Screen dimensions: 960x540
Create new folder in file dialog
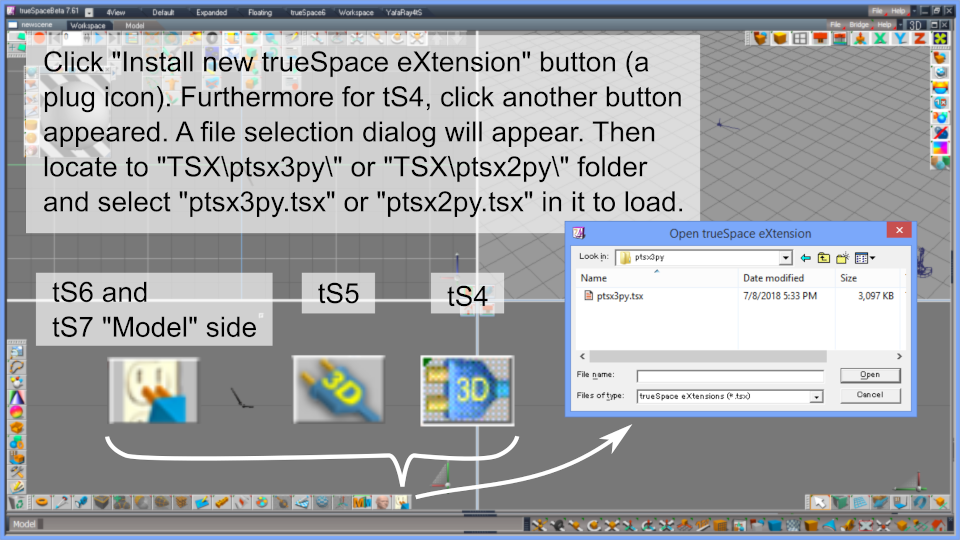point(842,258)
